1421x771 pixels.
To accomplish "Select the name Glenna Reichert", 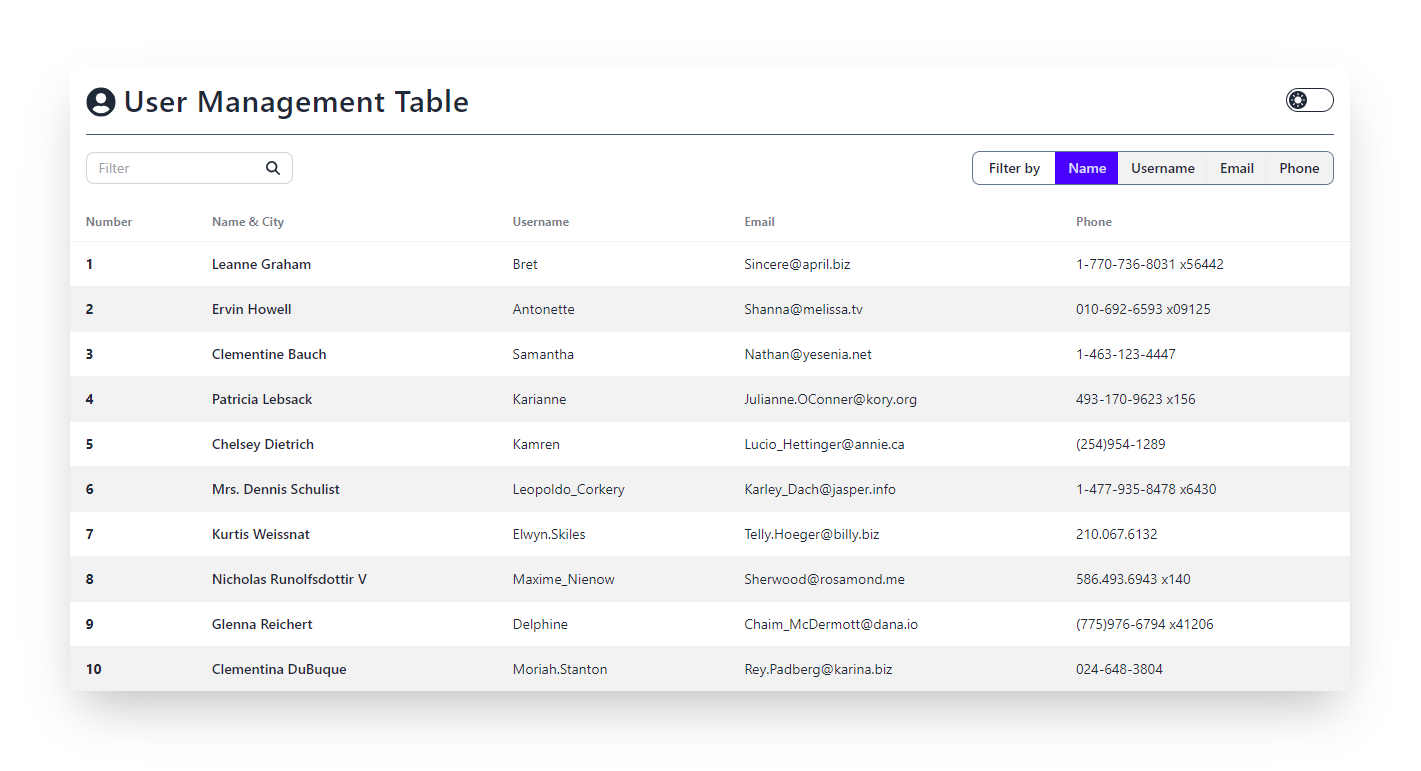I will click(262, 624).
